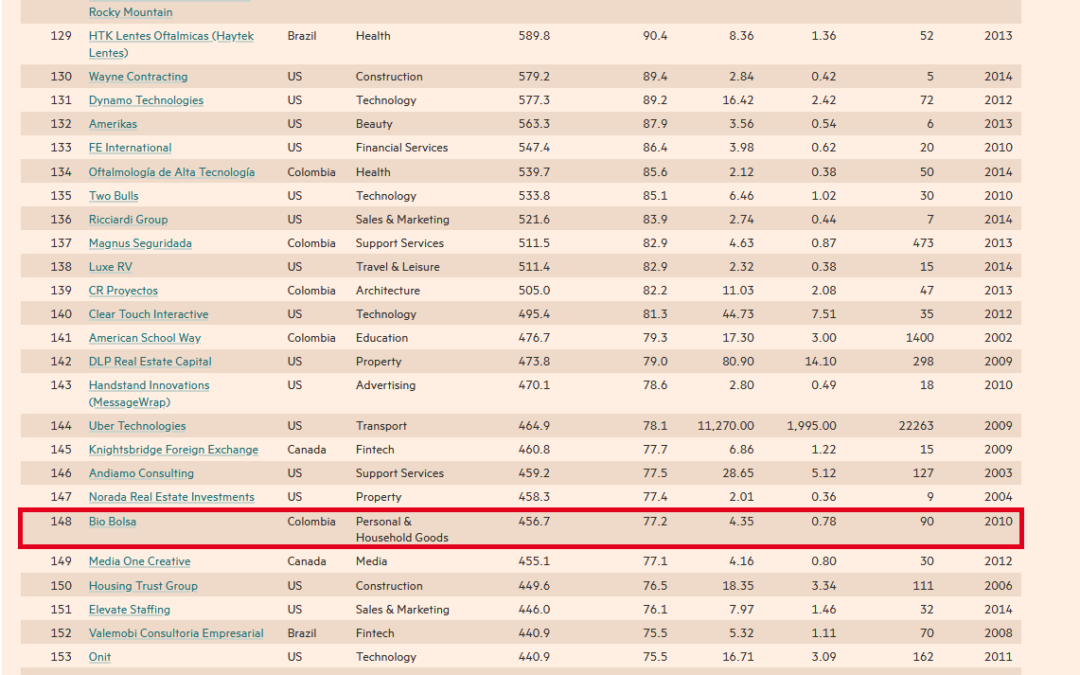This screenshot has height=675, width=1080.
Task: Click Brazil in the HTK Lentes row
Action: coord(302,36)
